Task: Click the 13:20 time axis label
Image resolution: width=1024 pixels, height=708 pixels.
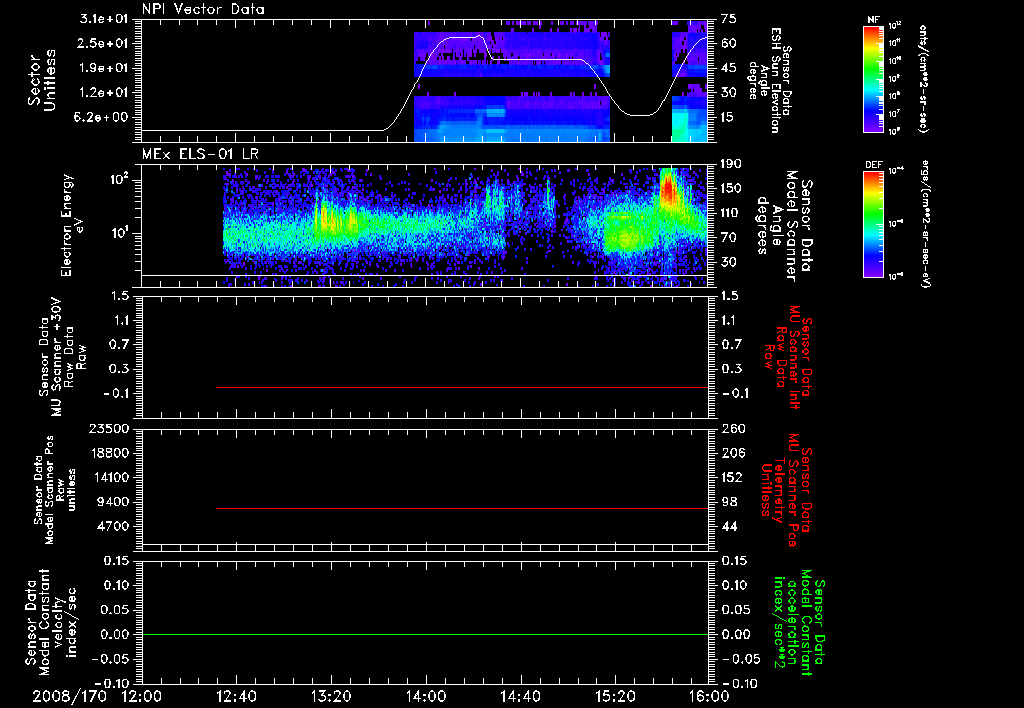Action: click(331, 696)
